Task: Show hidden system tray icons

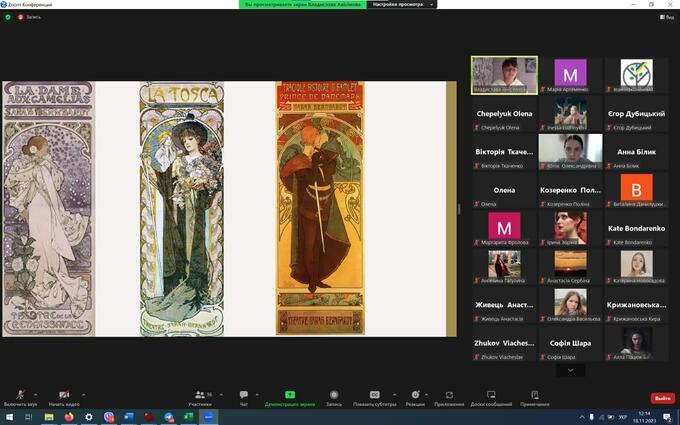Action: click(x=582, y=417)
